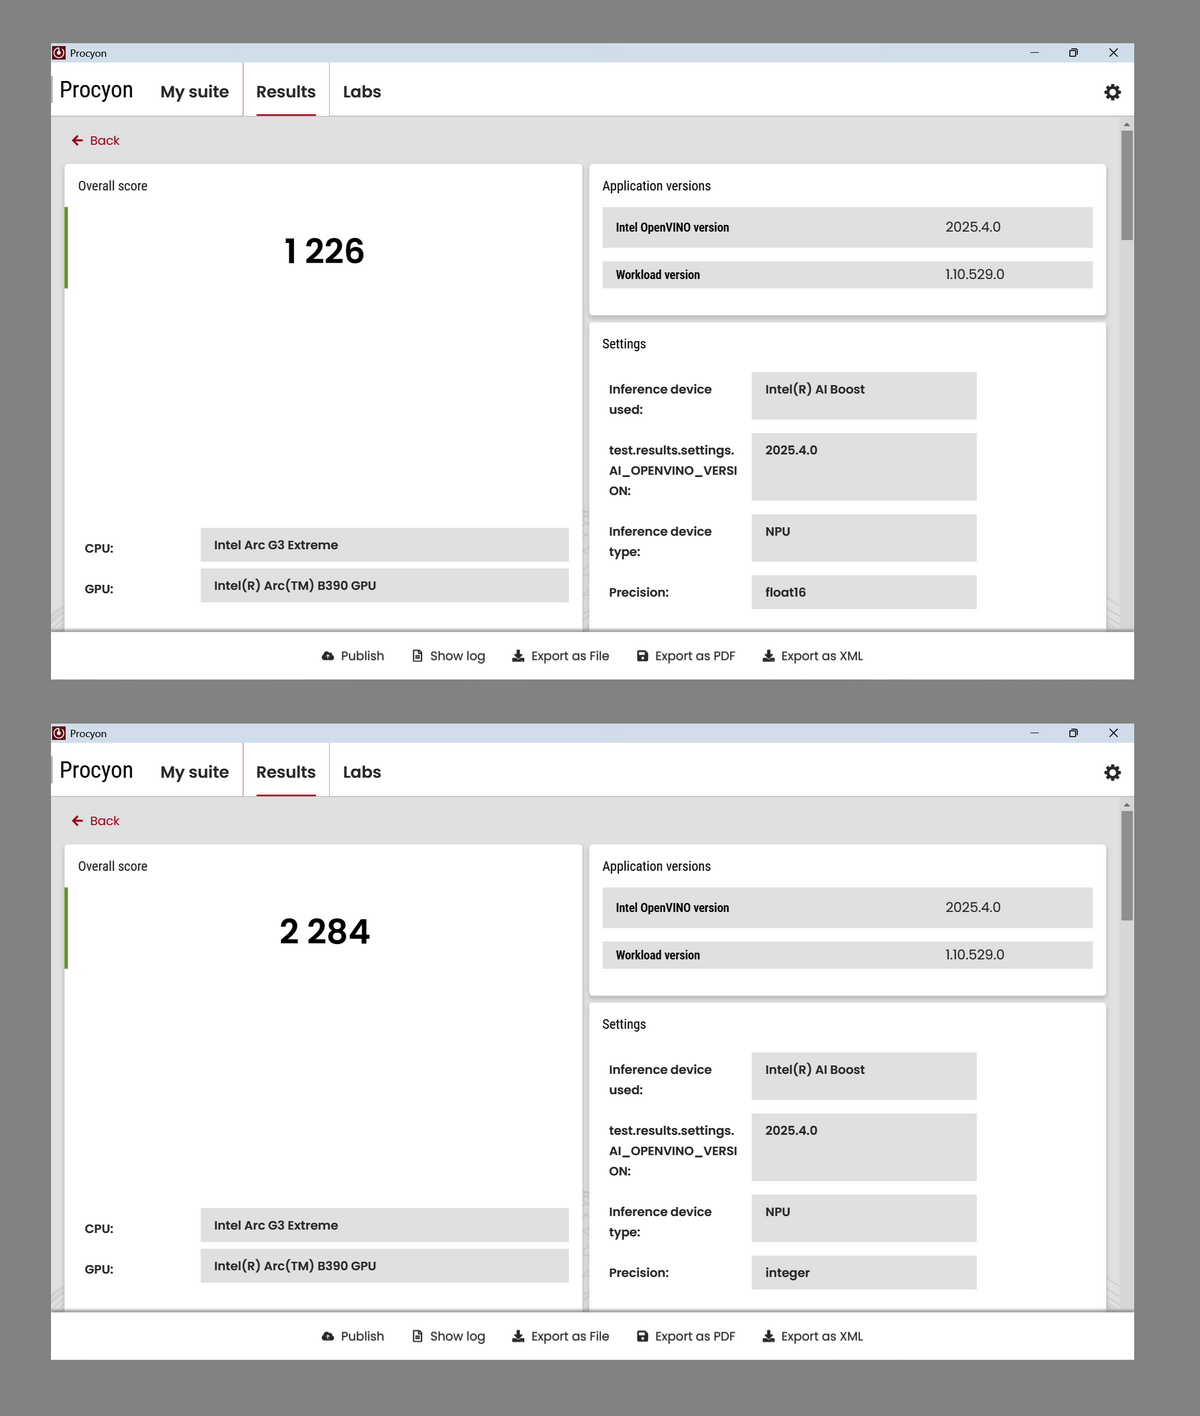This screenshot has height=1416, width=1200.
Task: Click Workload version 1.10.529.0 in bottom window
Action: coord(847,955)
